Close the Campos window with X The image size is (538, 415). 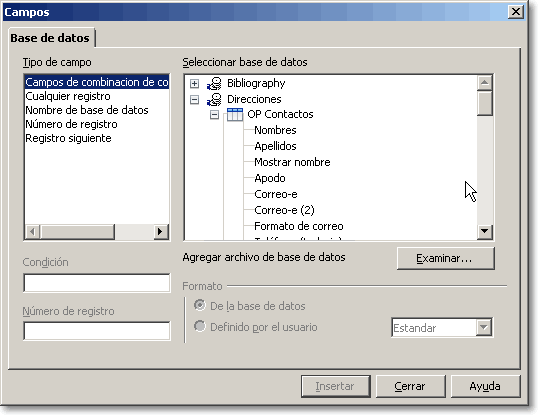coord(515,12)
